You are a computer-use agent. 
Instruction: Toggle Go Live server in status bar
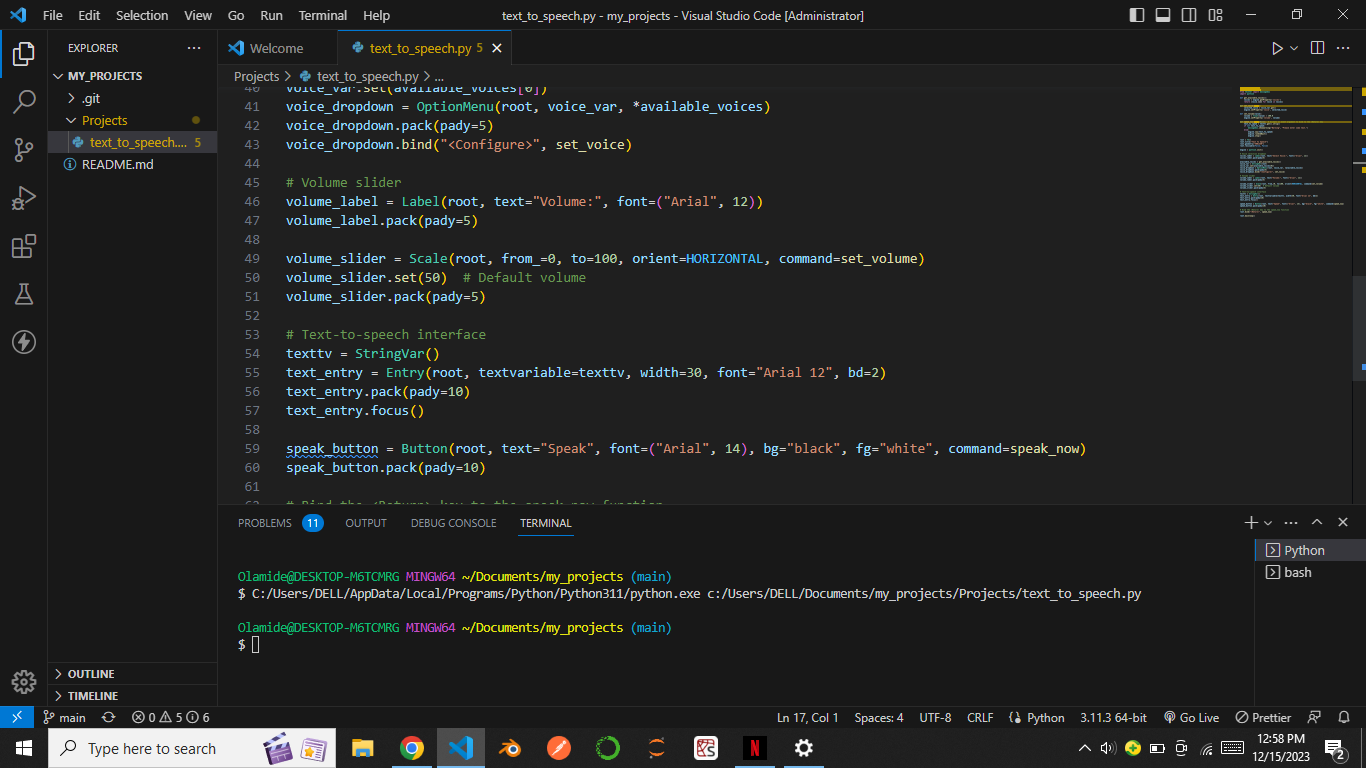pyautogui.click(x=1191, y=718)
